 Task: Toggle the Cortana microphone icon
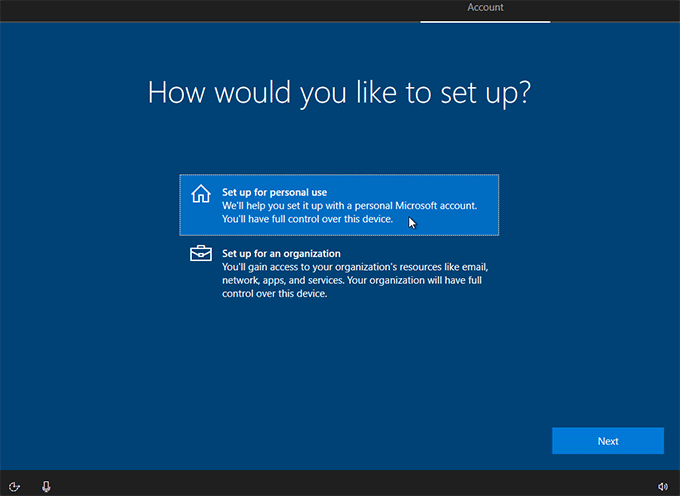pos(46,486)
